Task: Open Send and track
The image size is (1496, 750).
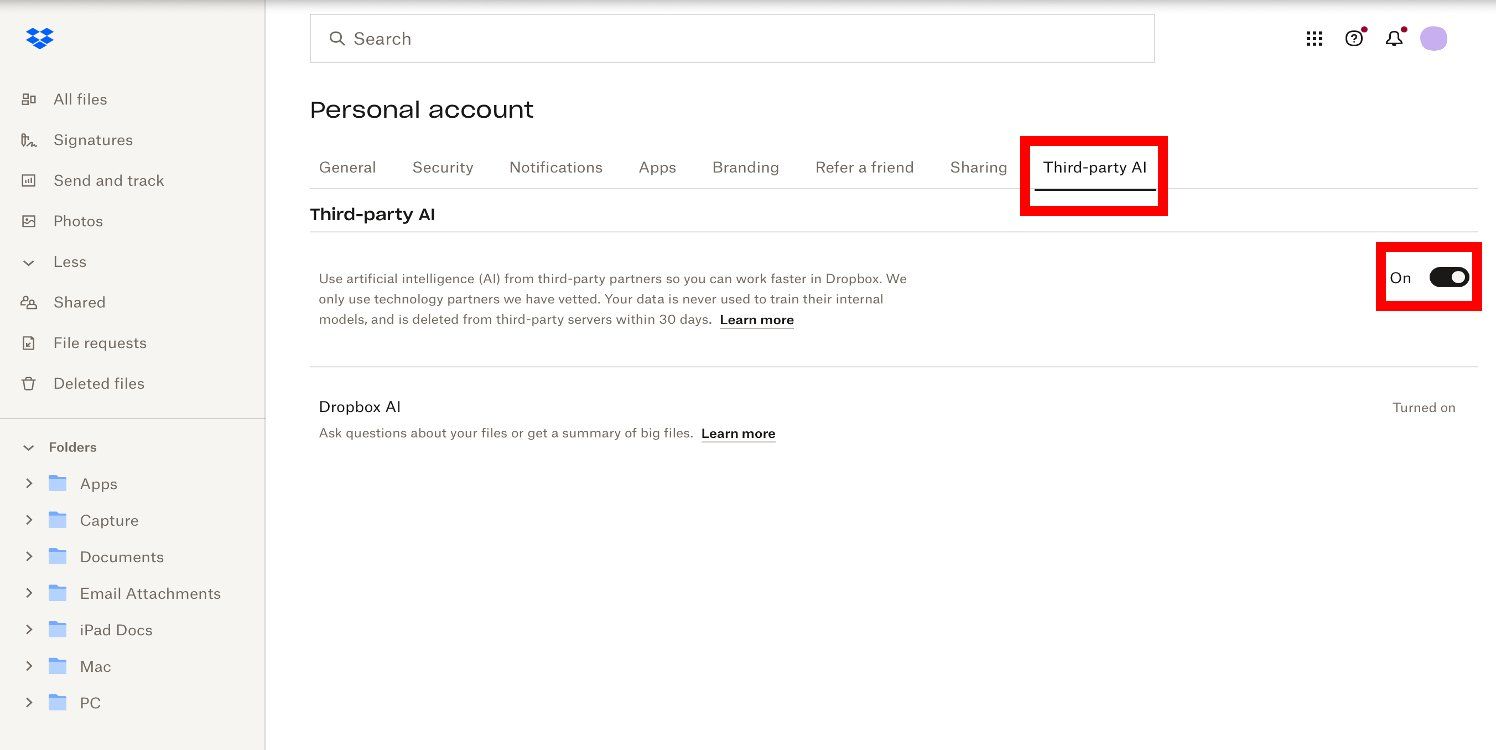Action: pos(109,181)
